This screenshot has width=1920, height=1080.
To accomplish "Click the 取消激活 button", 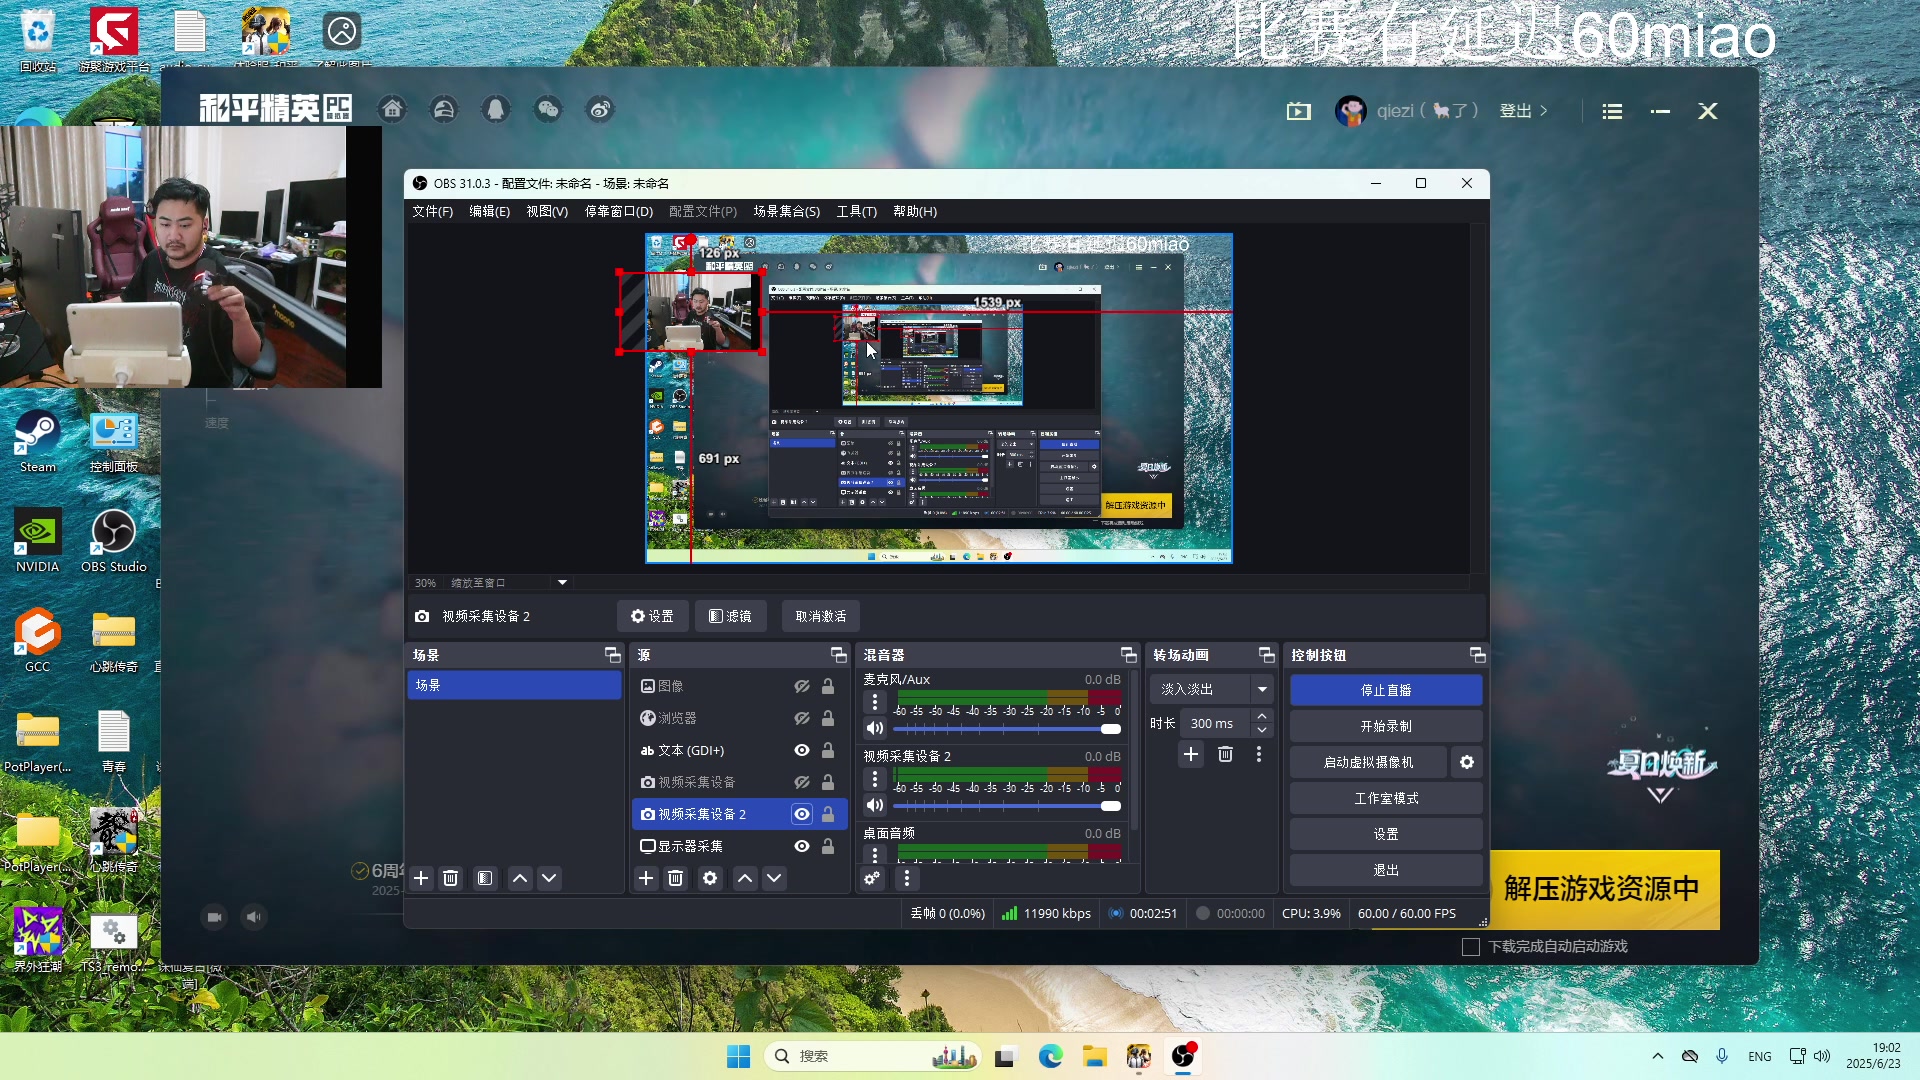I will (820, 616).
